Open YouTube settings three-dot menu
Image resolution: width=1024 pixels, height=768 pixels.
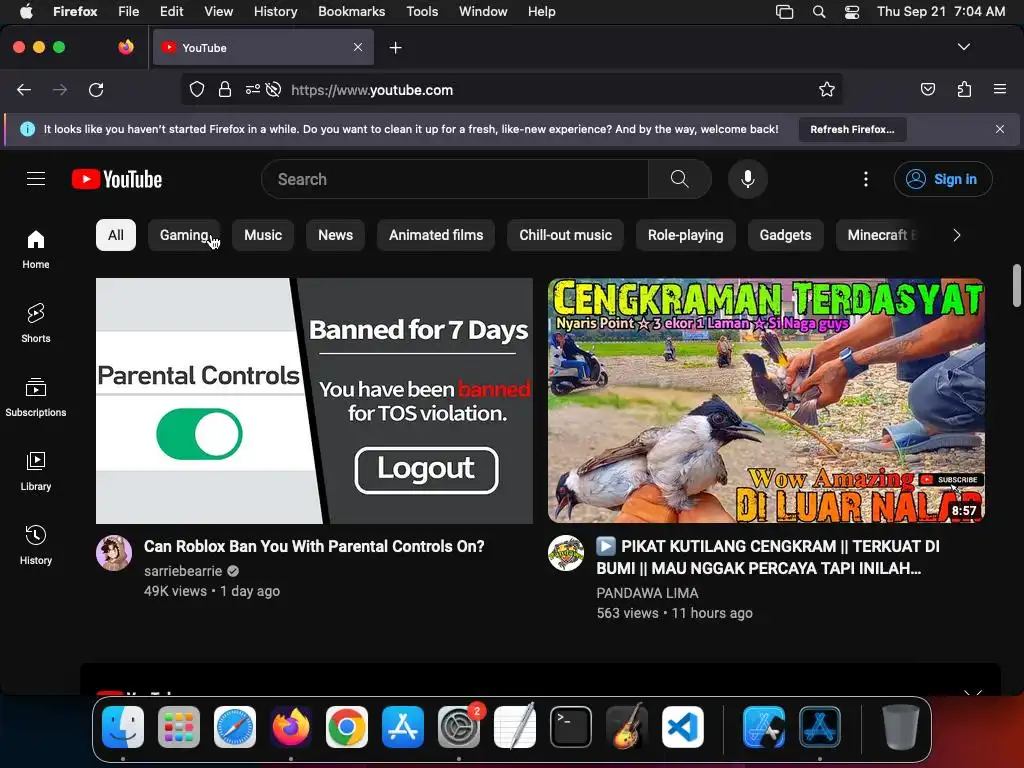866,179
